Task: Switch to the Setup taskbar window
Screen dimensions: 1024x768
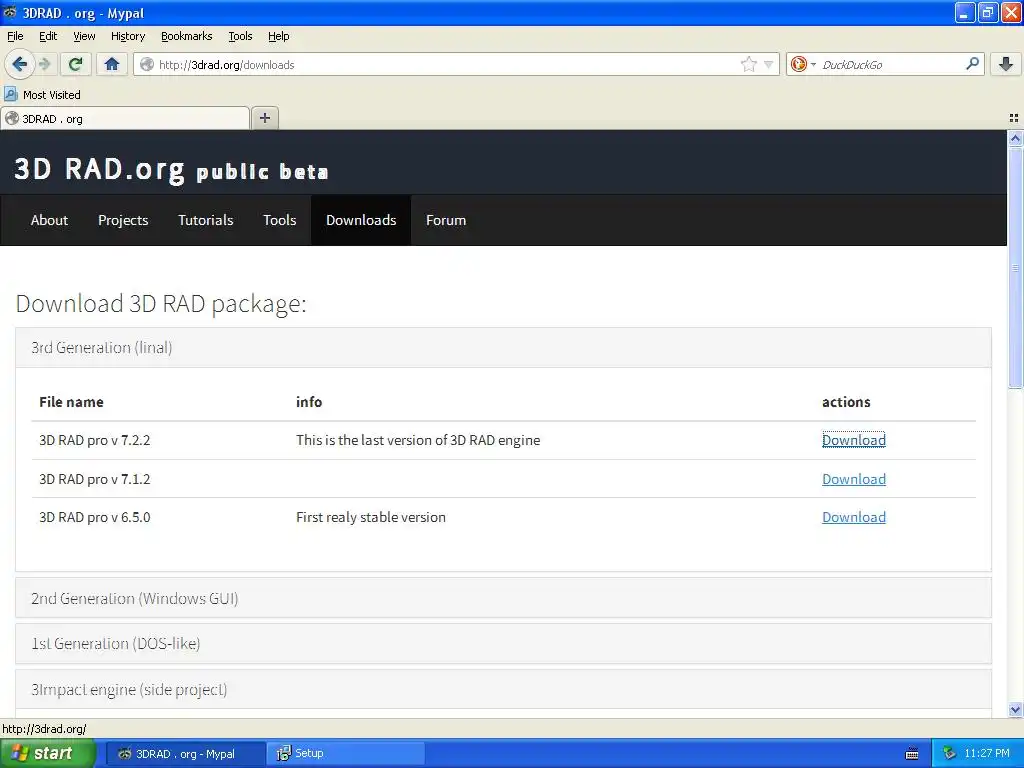Action: 345,753
